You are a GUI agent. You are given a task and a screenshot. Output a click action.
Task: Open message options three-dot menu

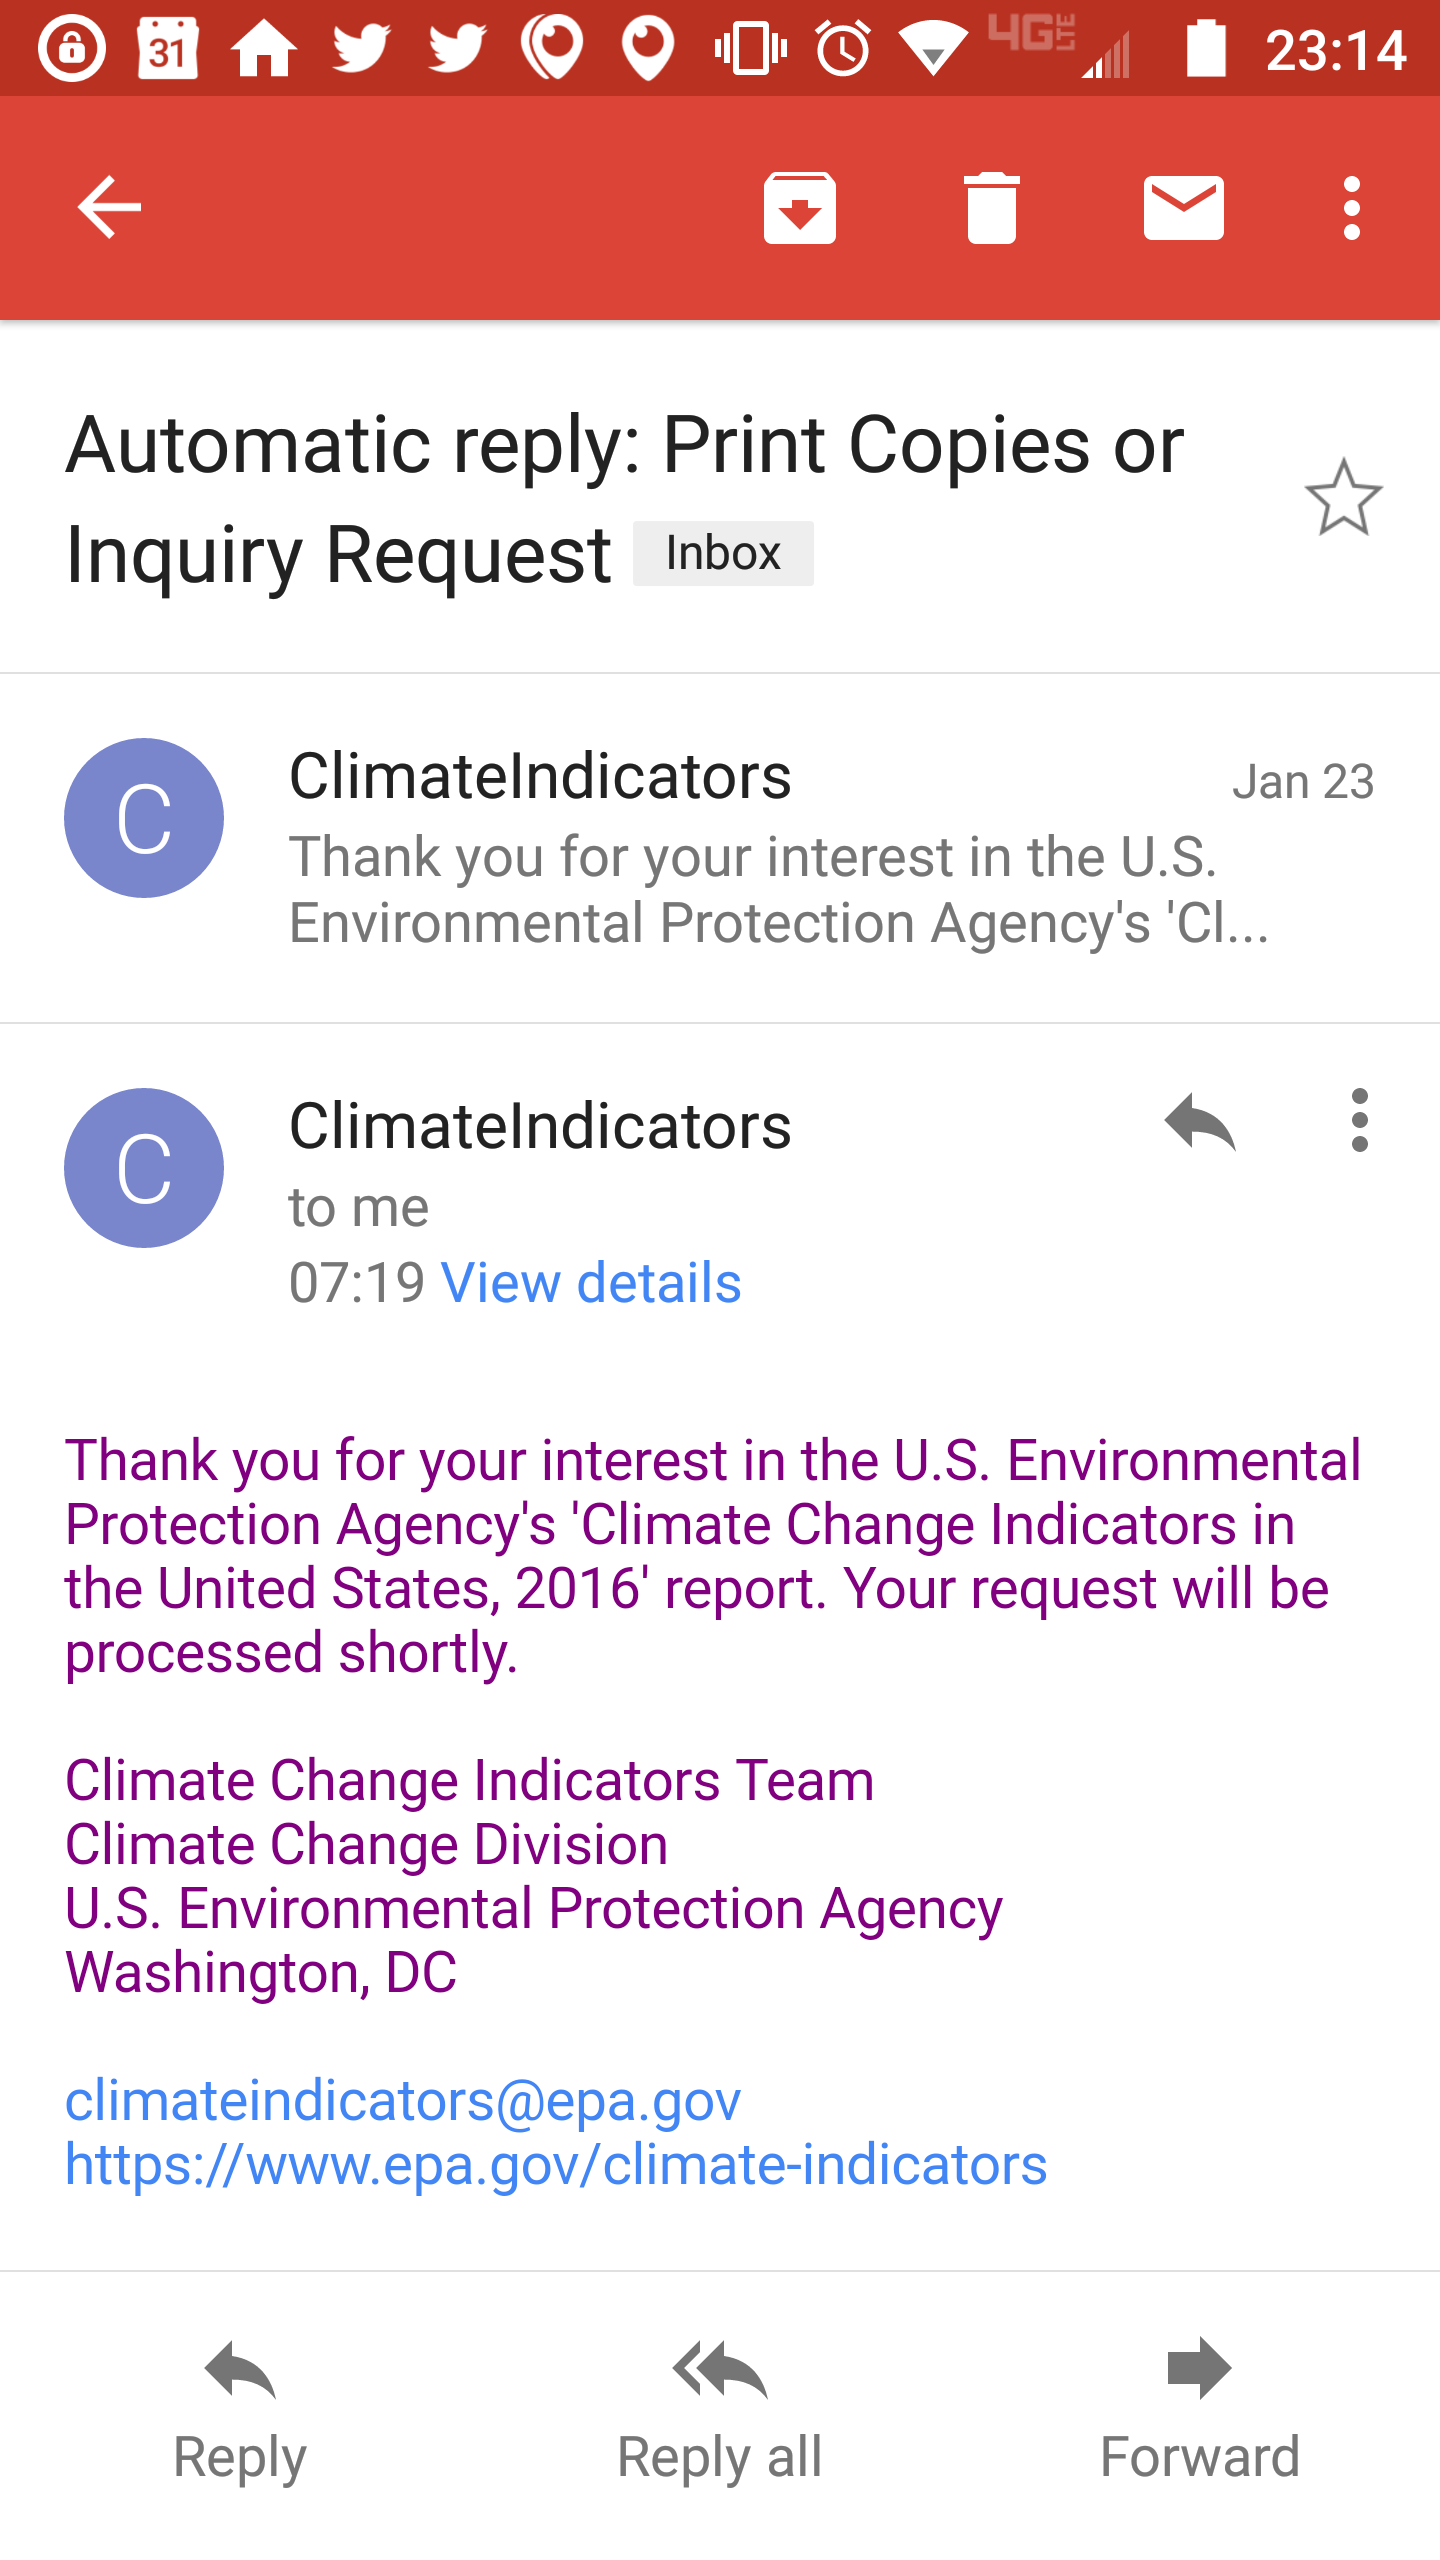click(x=1359, y=1120)
